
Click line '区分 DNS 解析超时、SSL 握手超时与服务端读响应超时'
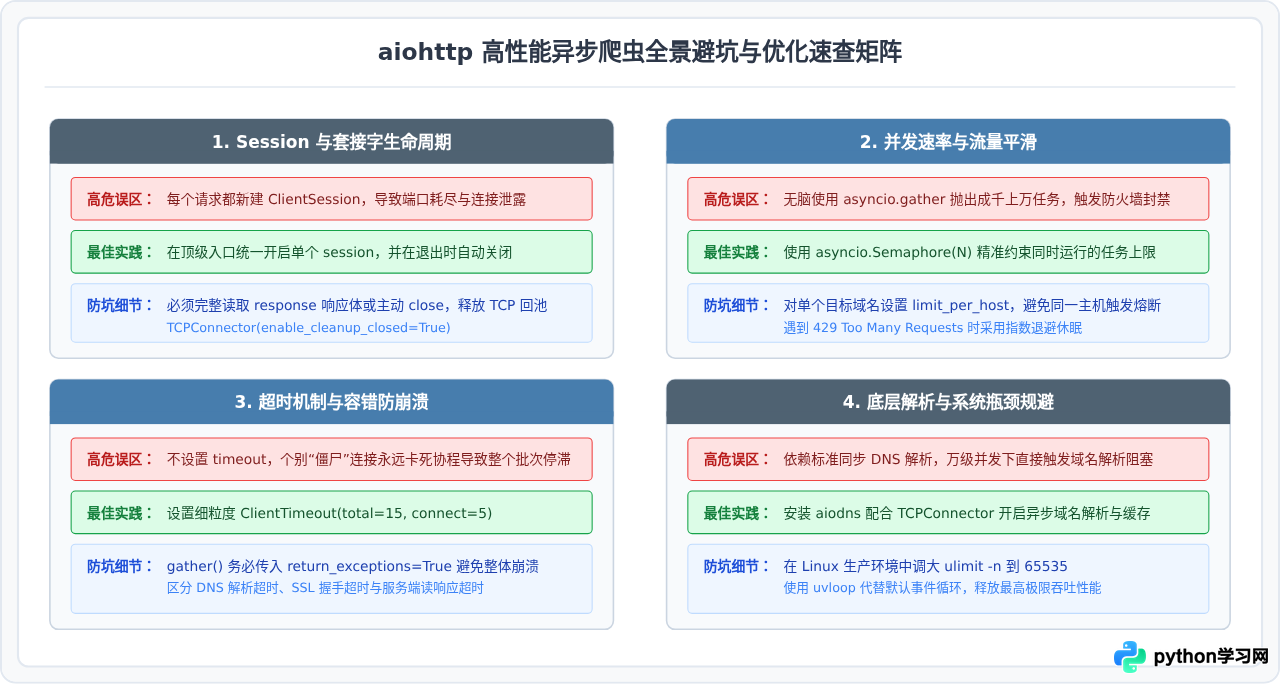pos(325,588)
